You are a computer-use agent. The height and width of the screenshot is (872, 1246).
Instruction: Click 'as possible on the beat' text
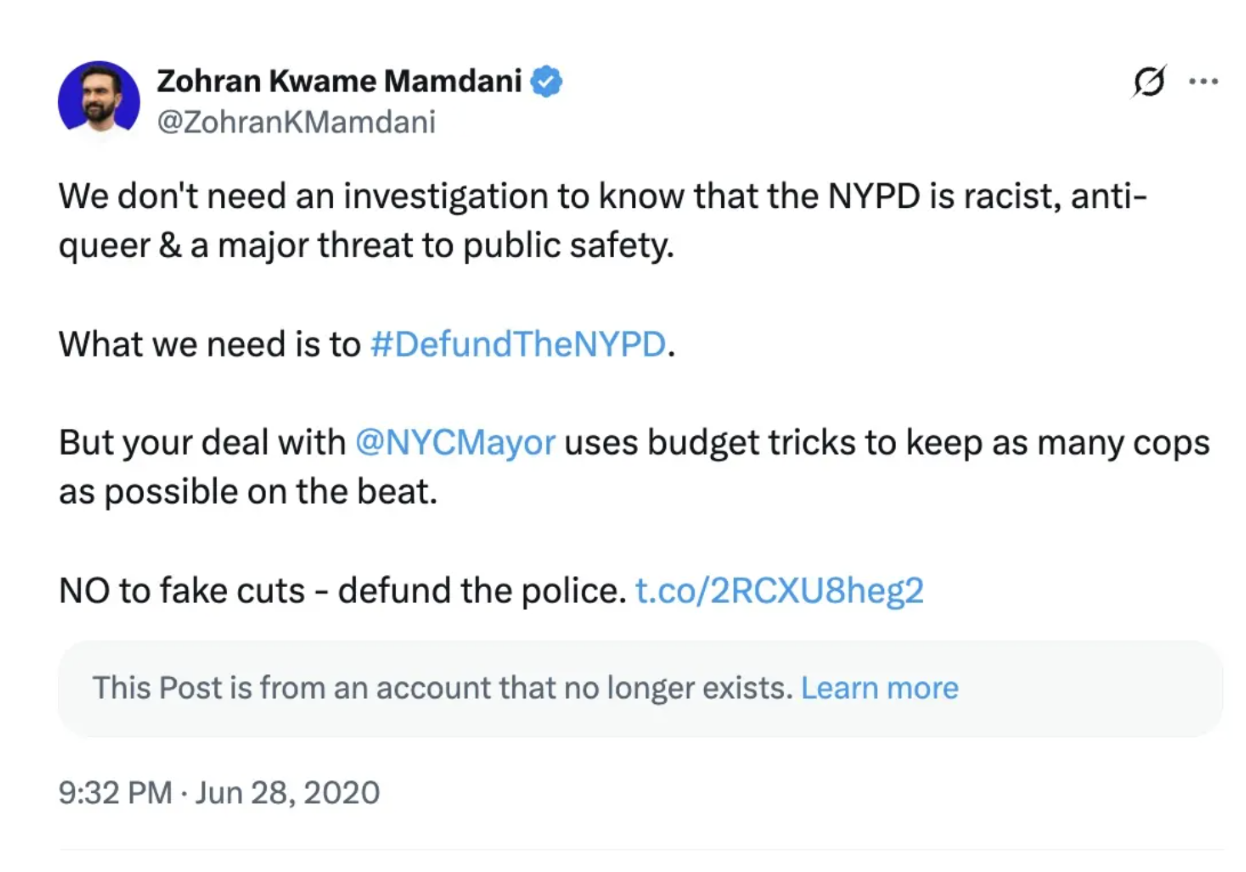248,492
